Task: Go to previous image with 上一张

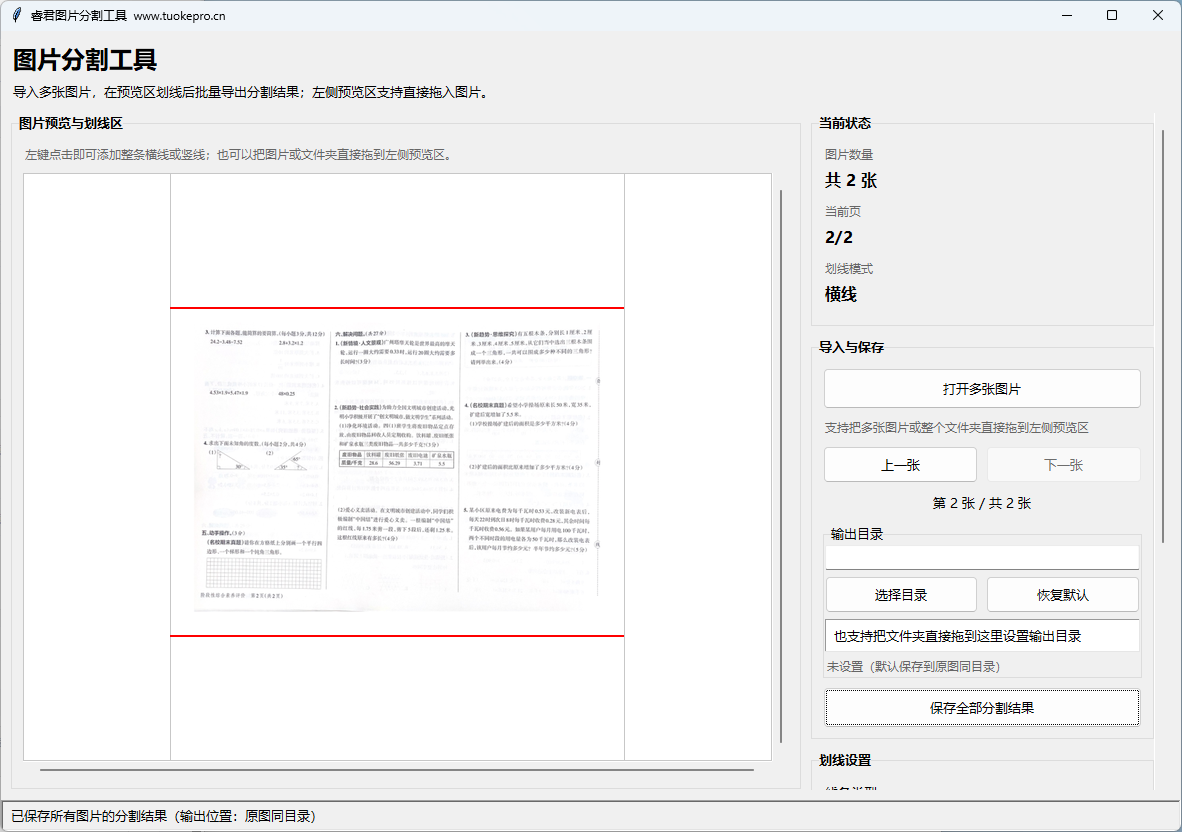Action: coord(900,465)
